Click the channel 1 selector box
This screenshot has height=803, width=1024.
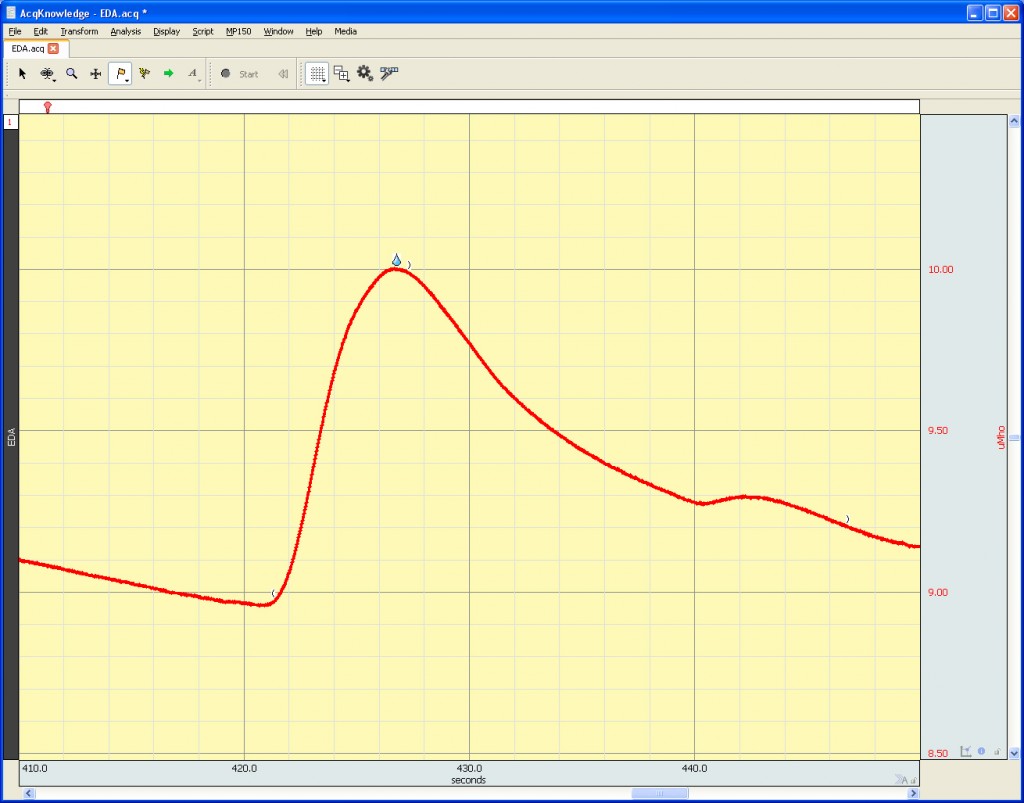(x=10, y=122)
